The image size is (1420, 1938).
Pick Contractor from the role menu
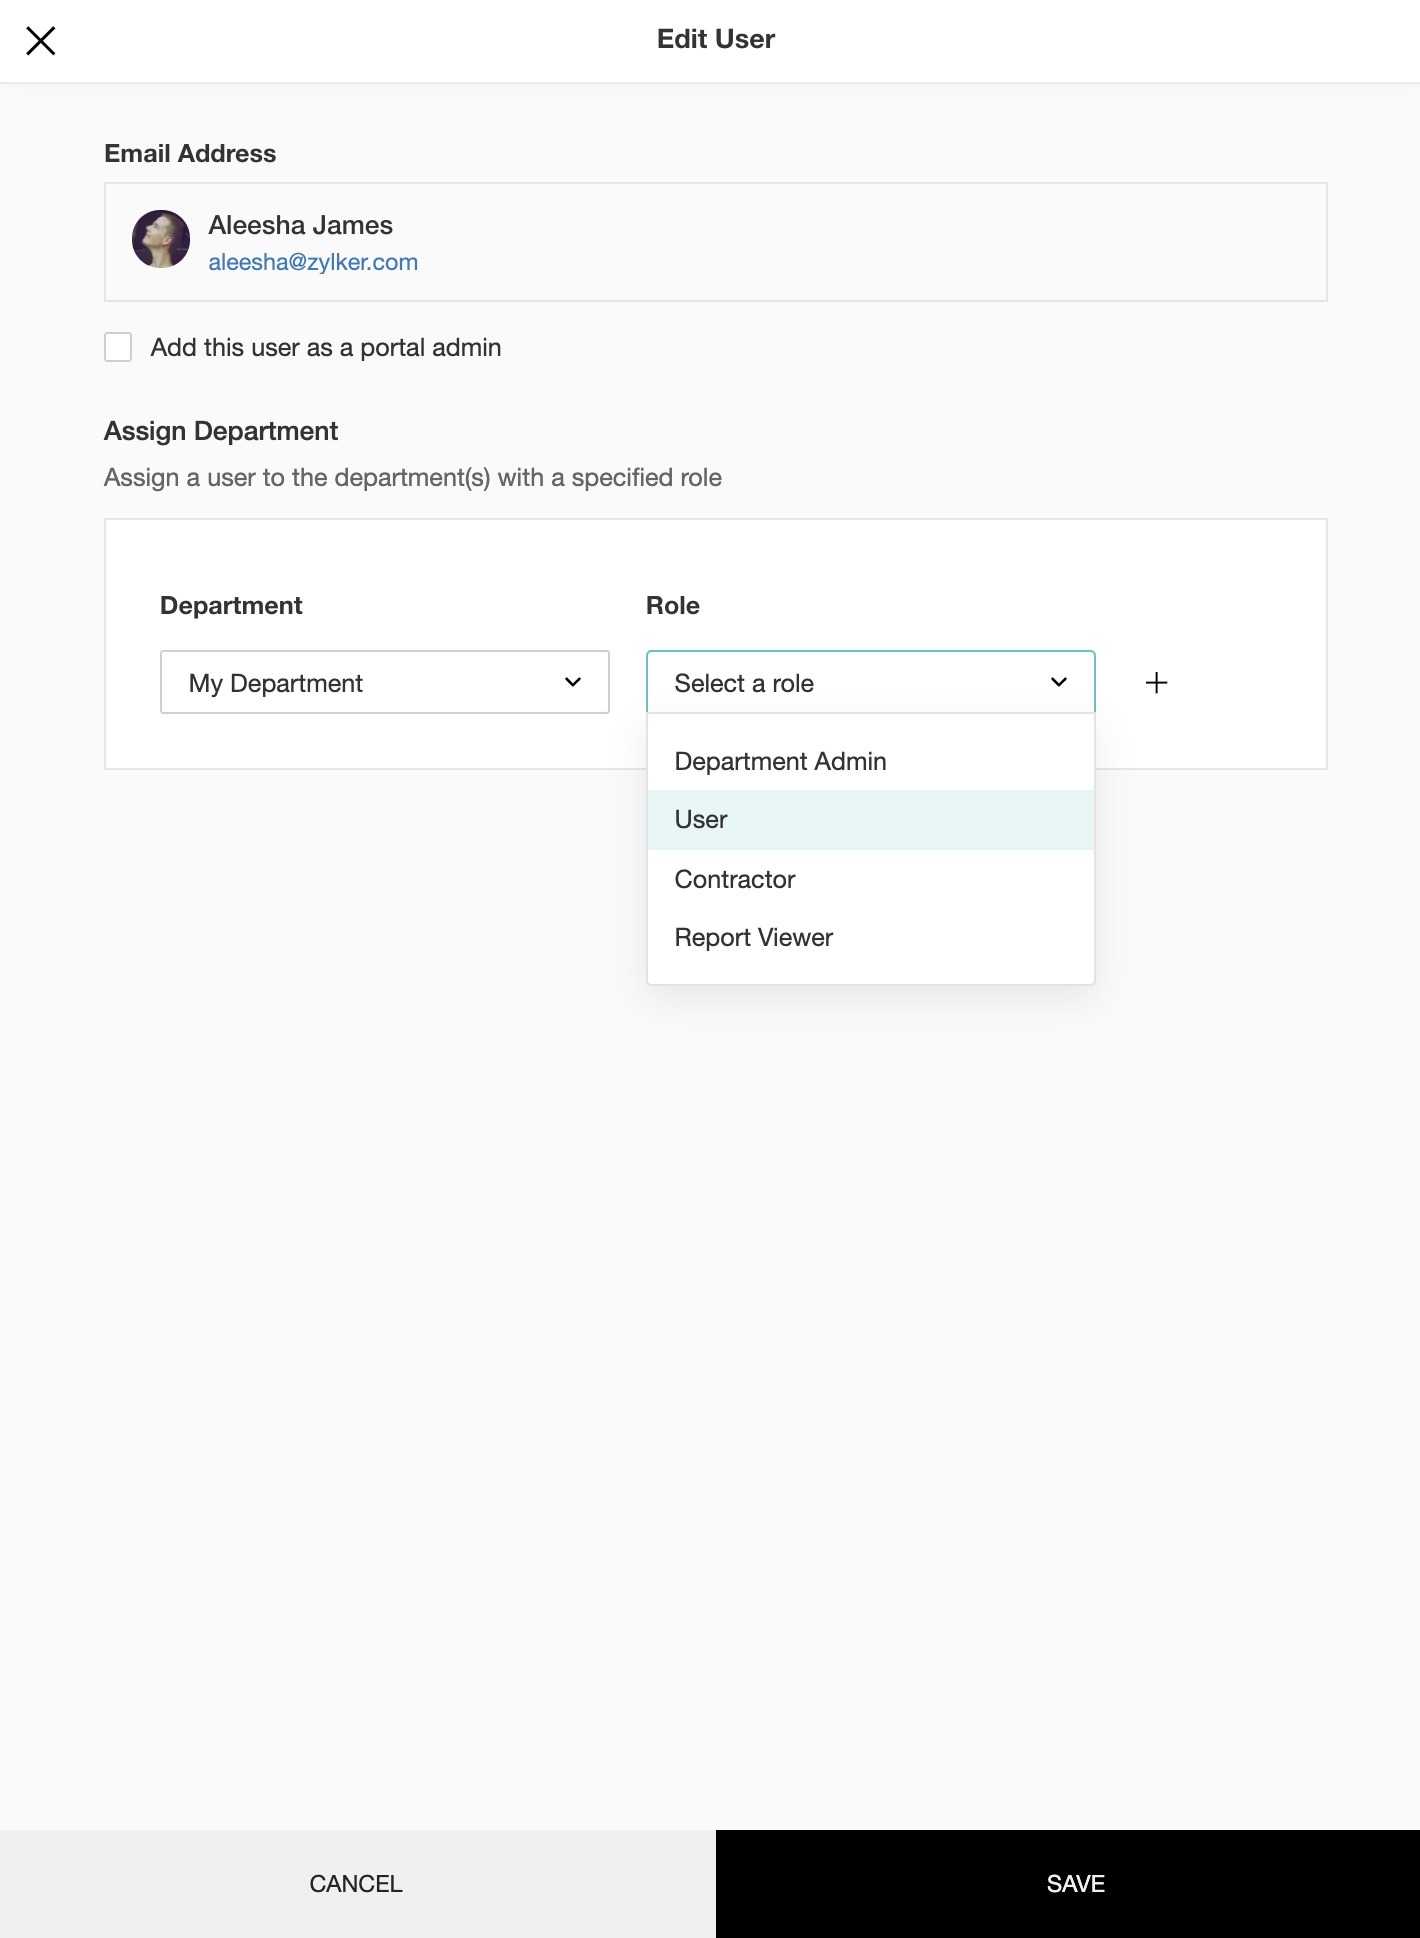[735, 879]
